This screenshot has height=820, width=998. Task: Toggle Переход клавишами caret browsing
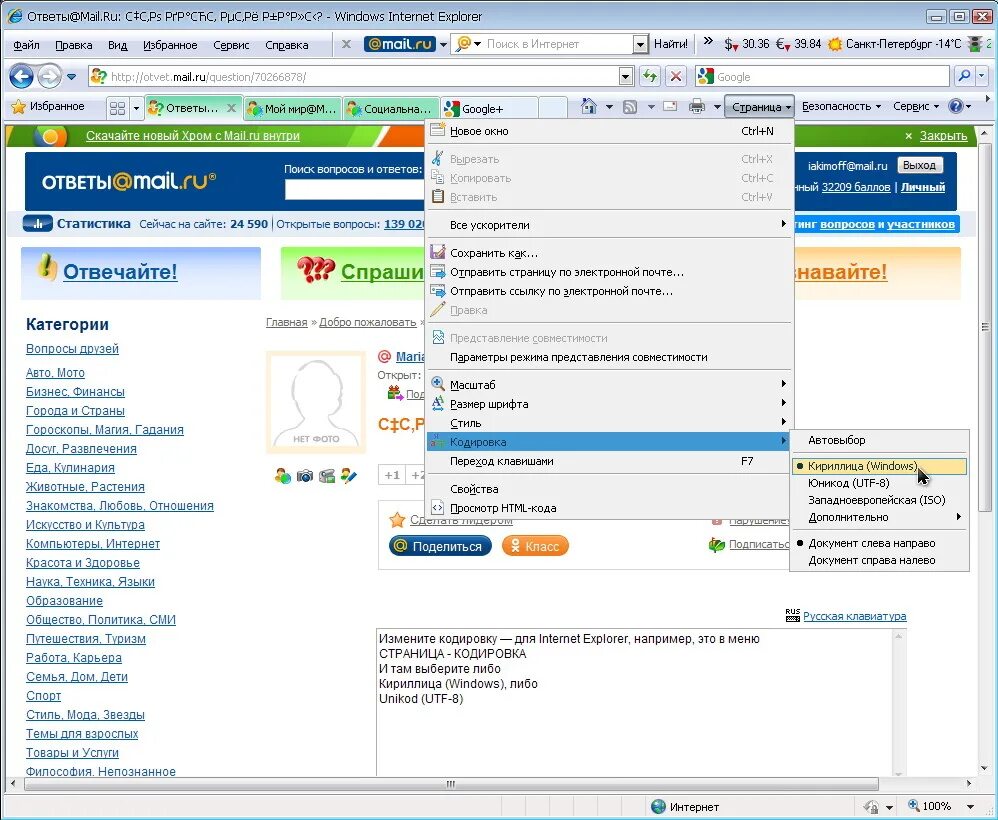[609, 461]
